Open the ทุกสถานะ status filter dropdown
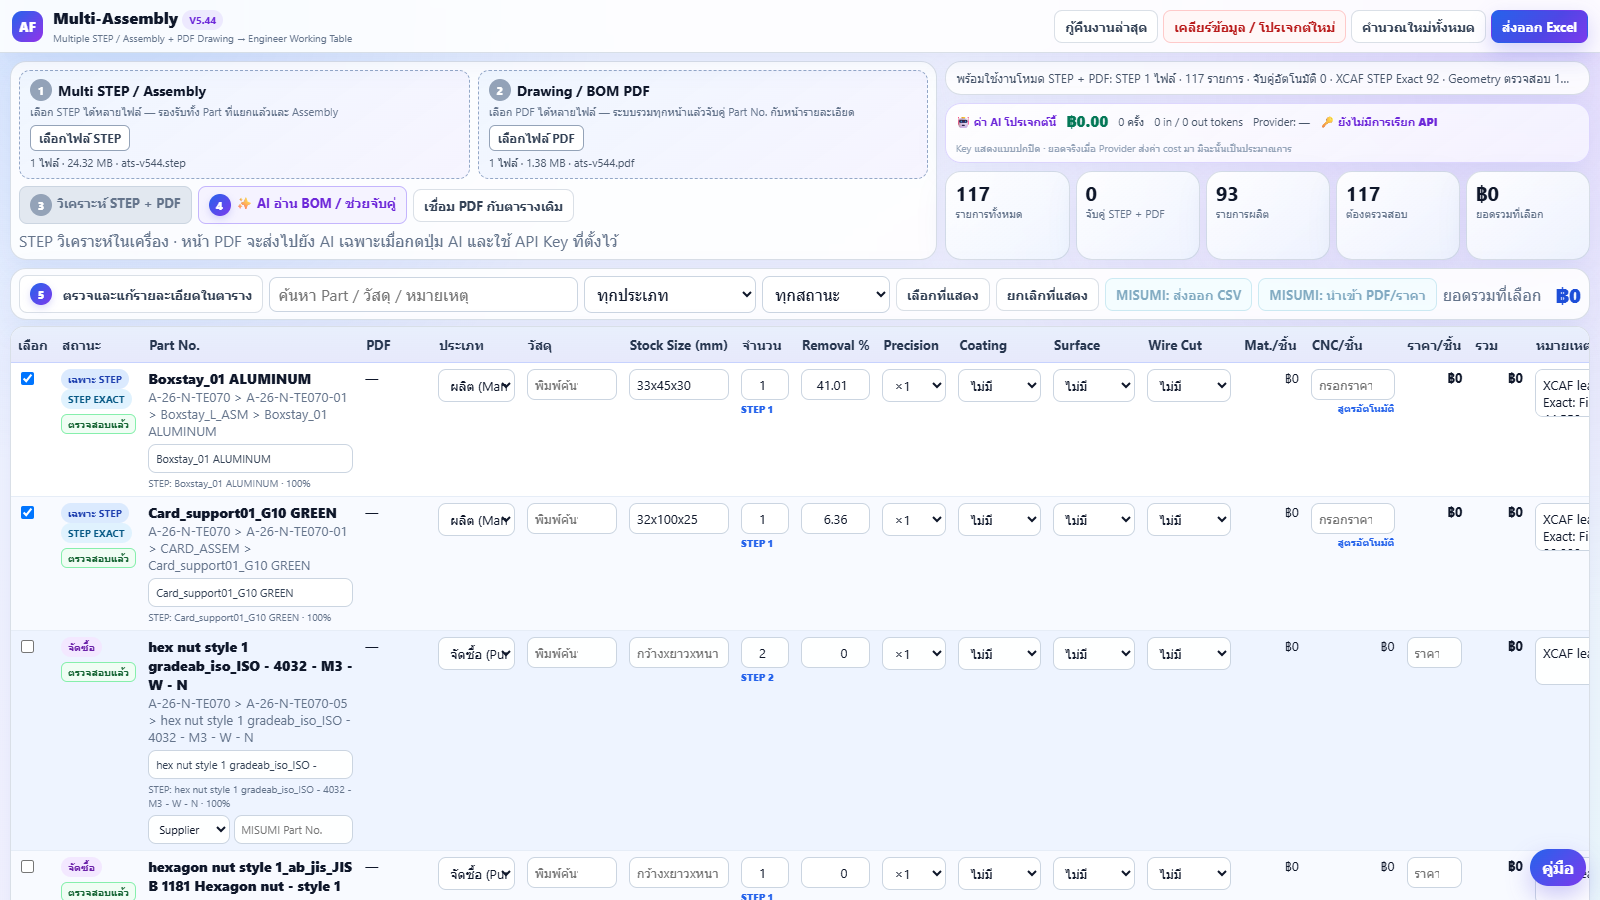Viewport: 1600px width, 900px height. (x=826, y=295)
